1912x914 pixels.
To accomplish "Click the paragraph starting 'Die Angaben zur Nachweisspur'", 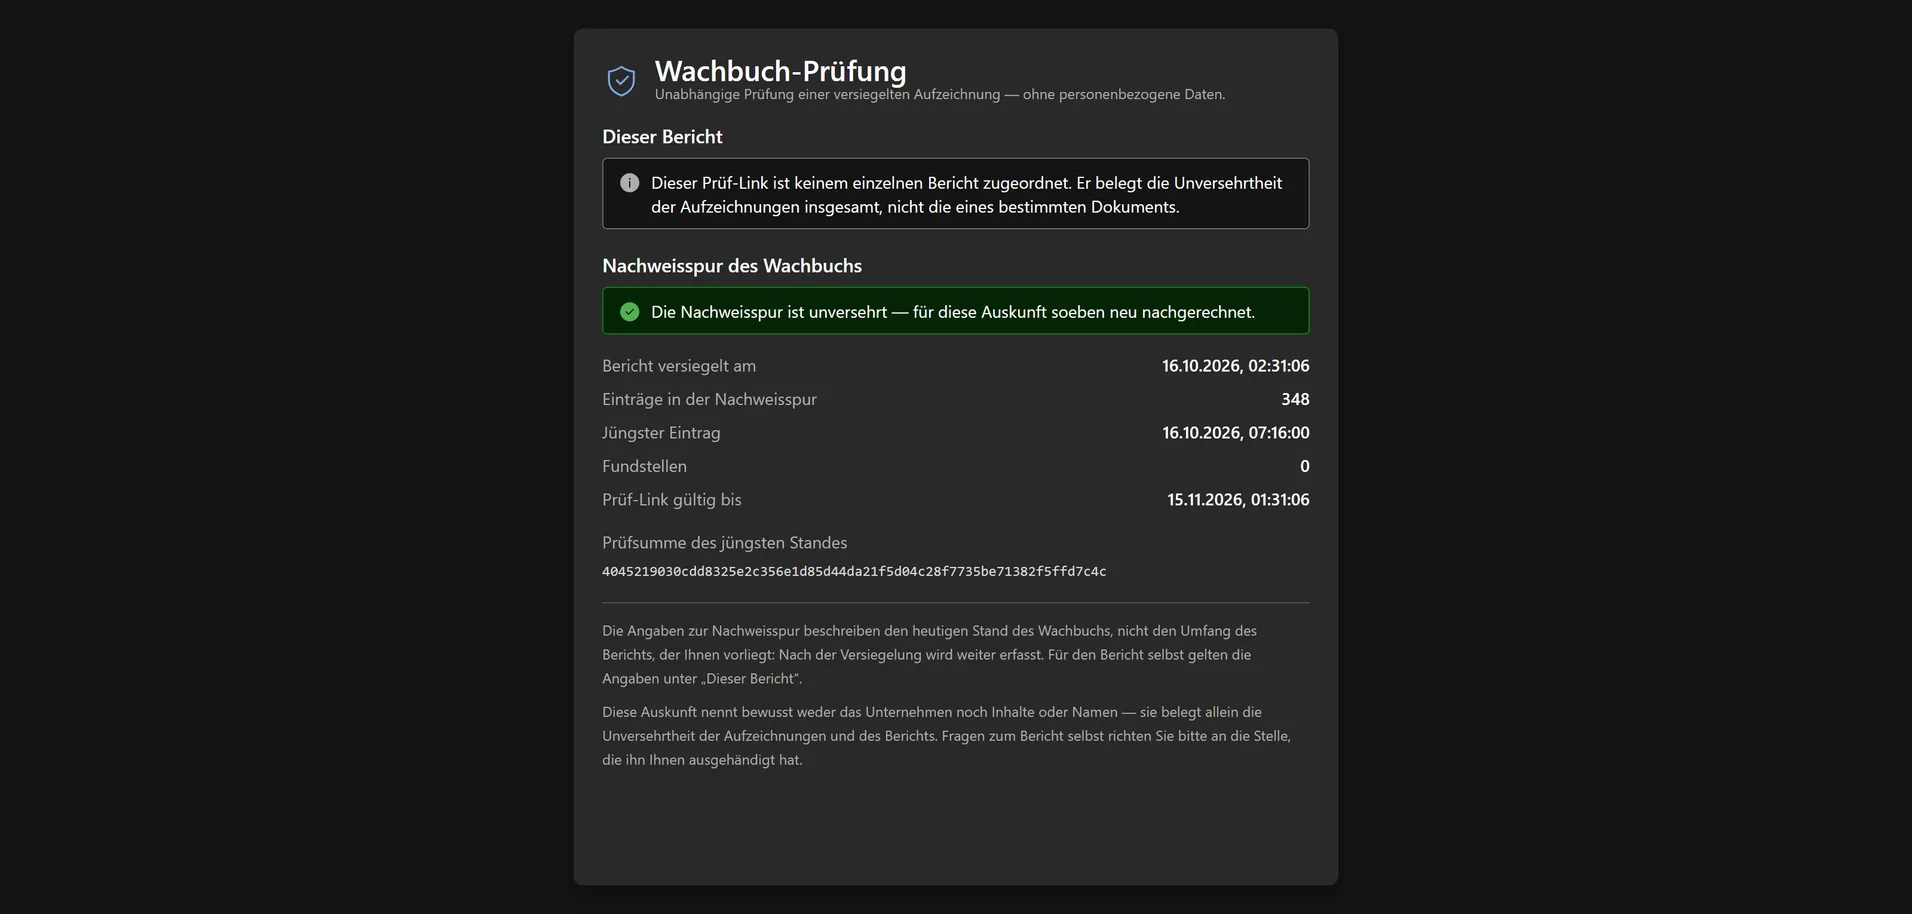I will pos(929,655).
